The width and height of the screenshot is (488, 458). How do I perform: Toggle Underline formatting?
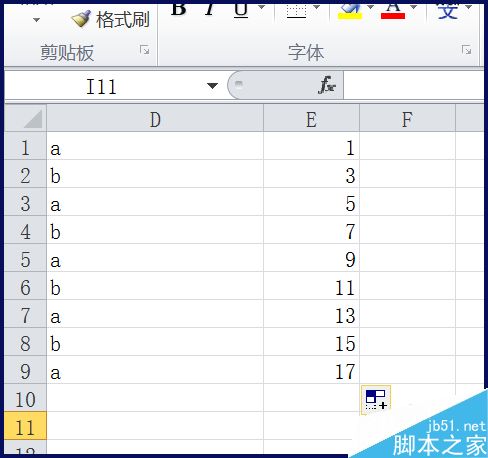coord(241,9)
